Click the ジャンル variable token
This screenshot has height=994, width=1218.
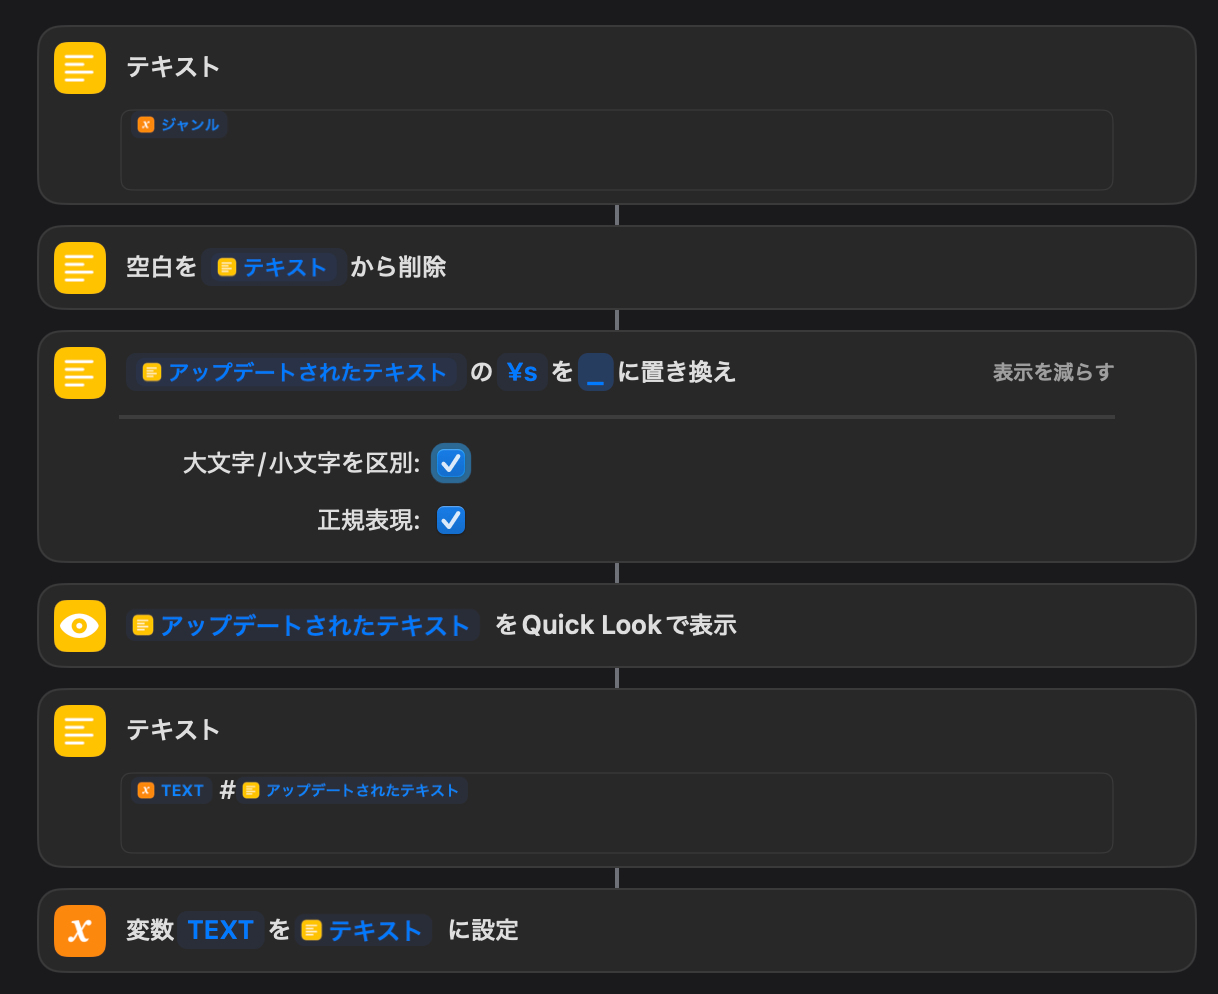tap(179, 125)
